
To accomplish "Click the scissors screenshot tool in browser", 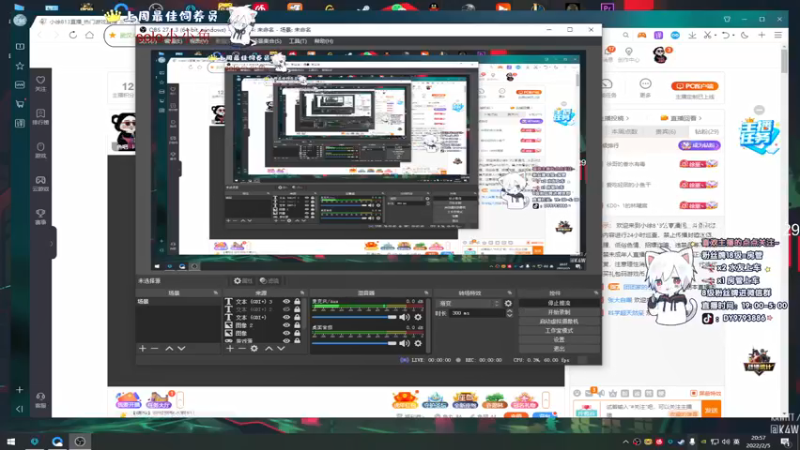I will tap(707, 35).
